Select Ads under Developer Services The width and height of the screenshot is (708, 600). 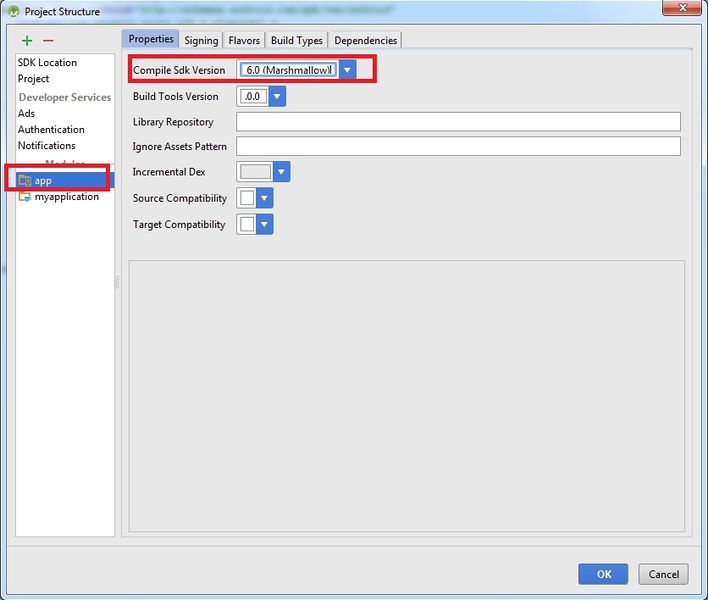click(26, 113)
